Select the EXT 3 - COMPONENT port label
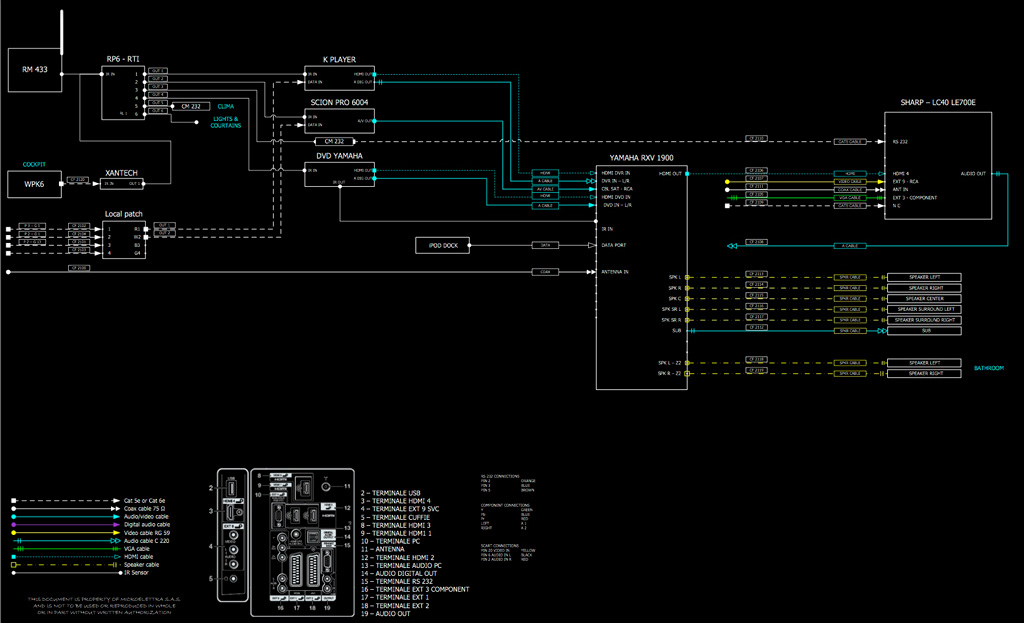The width and height of the screenshot is (1024, 623). (914, 197)
